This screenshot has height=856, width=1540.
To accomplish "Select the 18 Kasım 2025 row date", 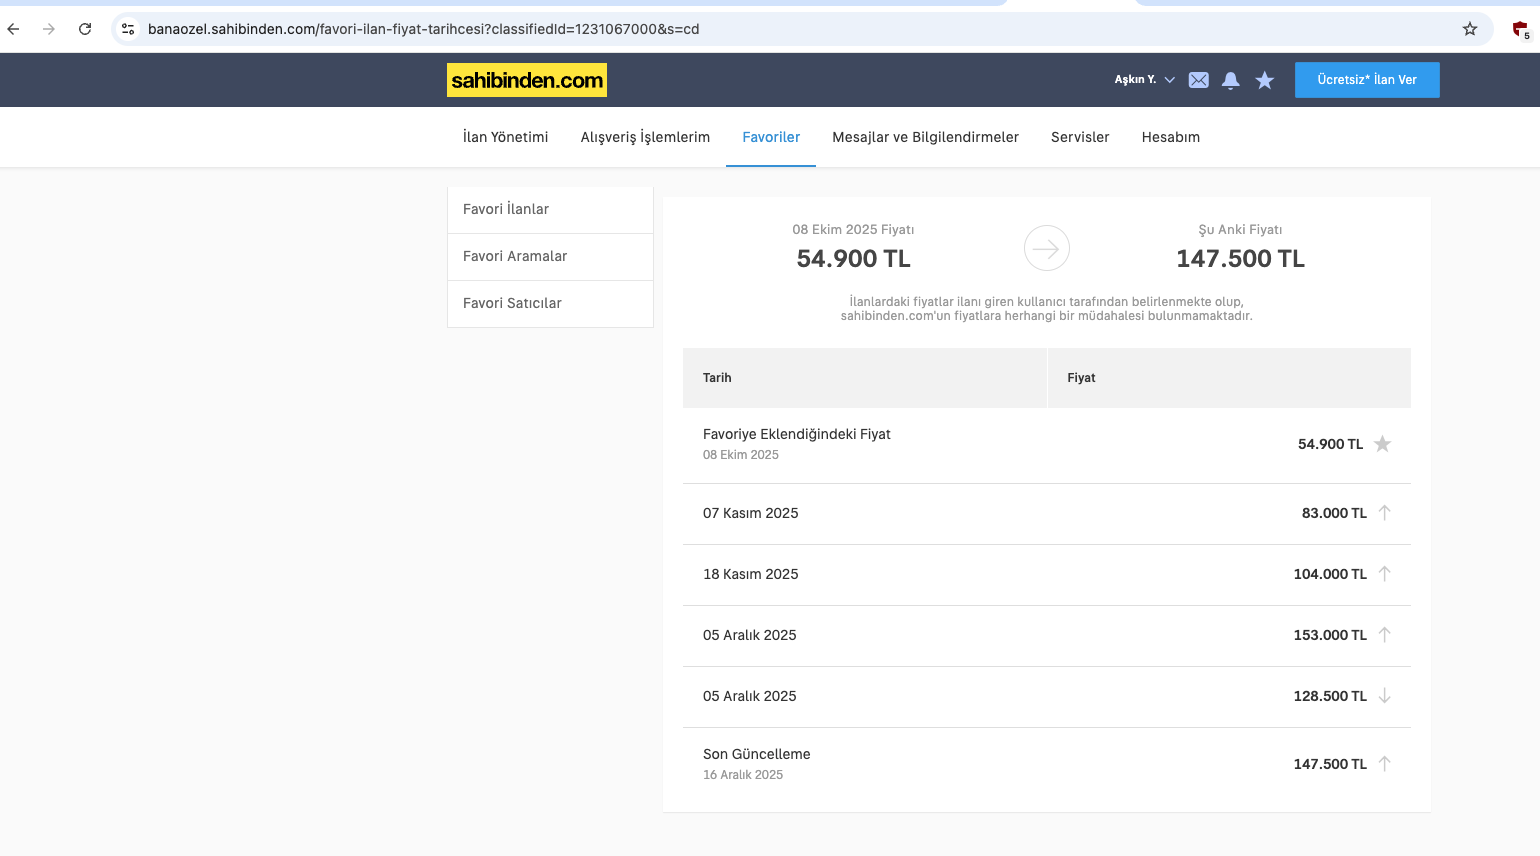I will (x=750, y=574).
